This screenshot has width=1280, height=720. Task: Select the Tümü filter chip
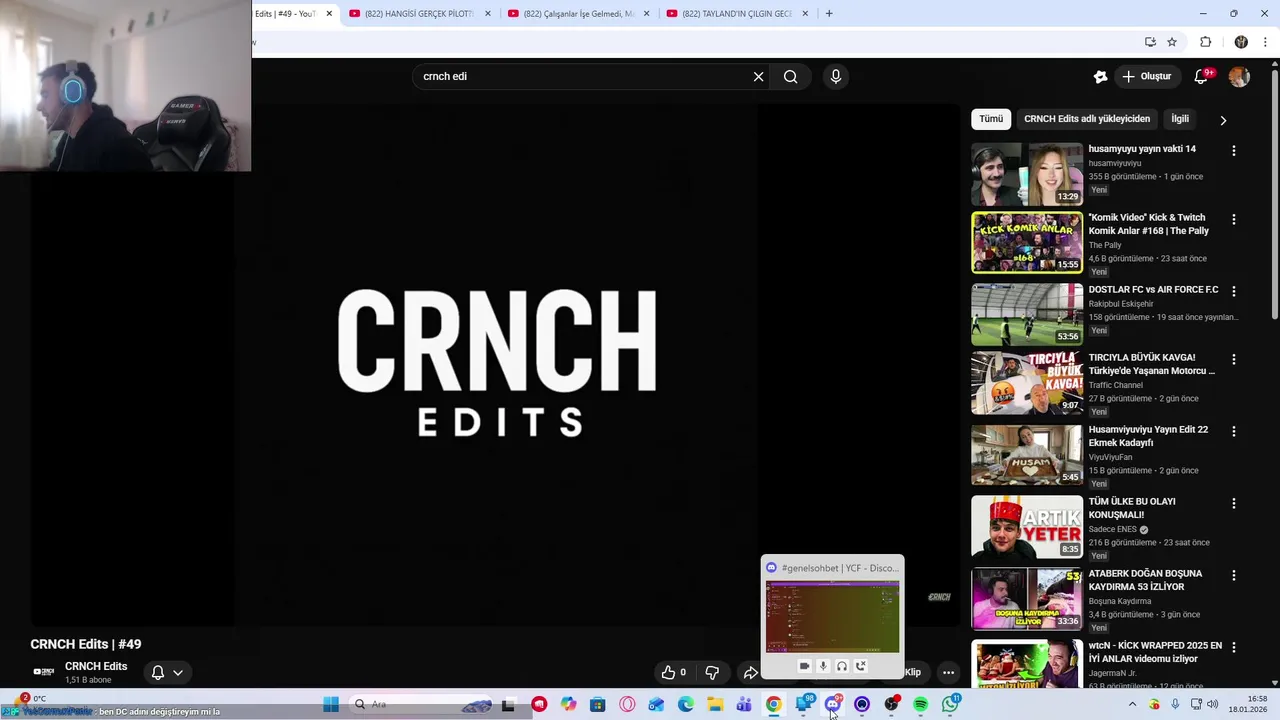tap(991, 119)
